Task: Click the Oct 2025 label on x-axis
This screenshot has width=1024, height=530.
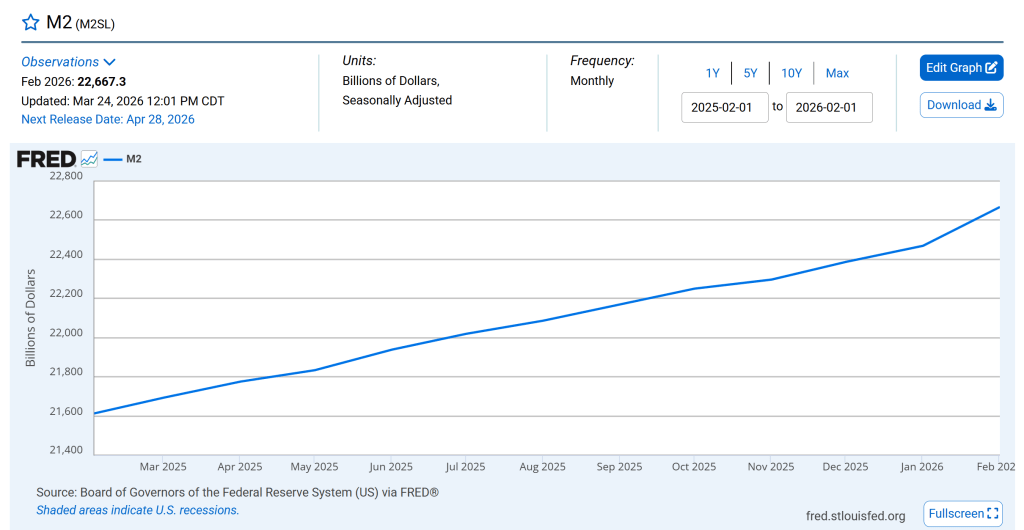Action: (694, 467)
